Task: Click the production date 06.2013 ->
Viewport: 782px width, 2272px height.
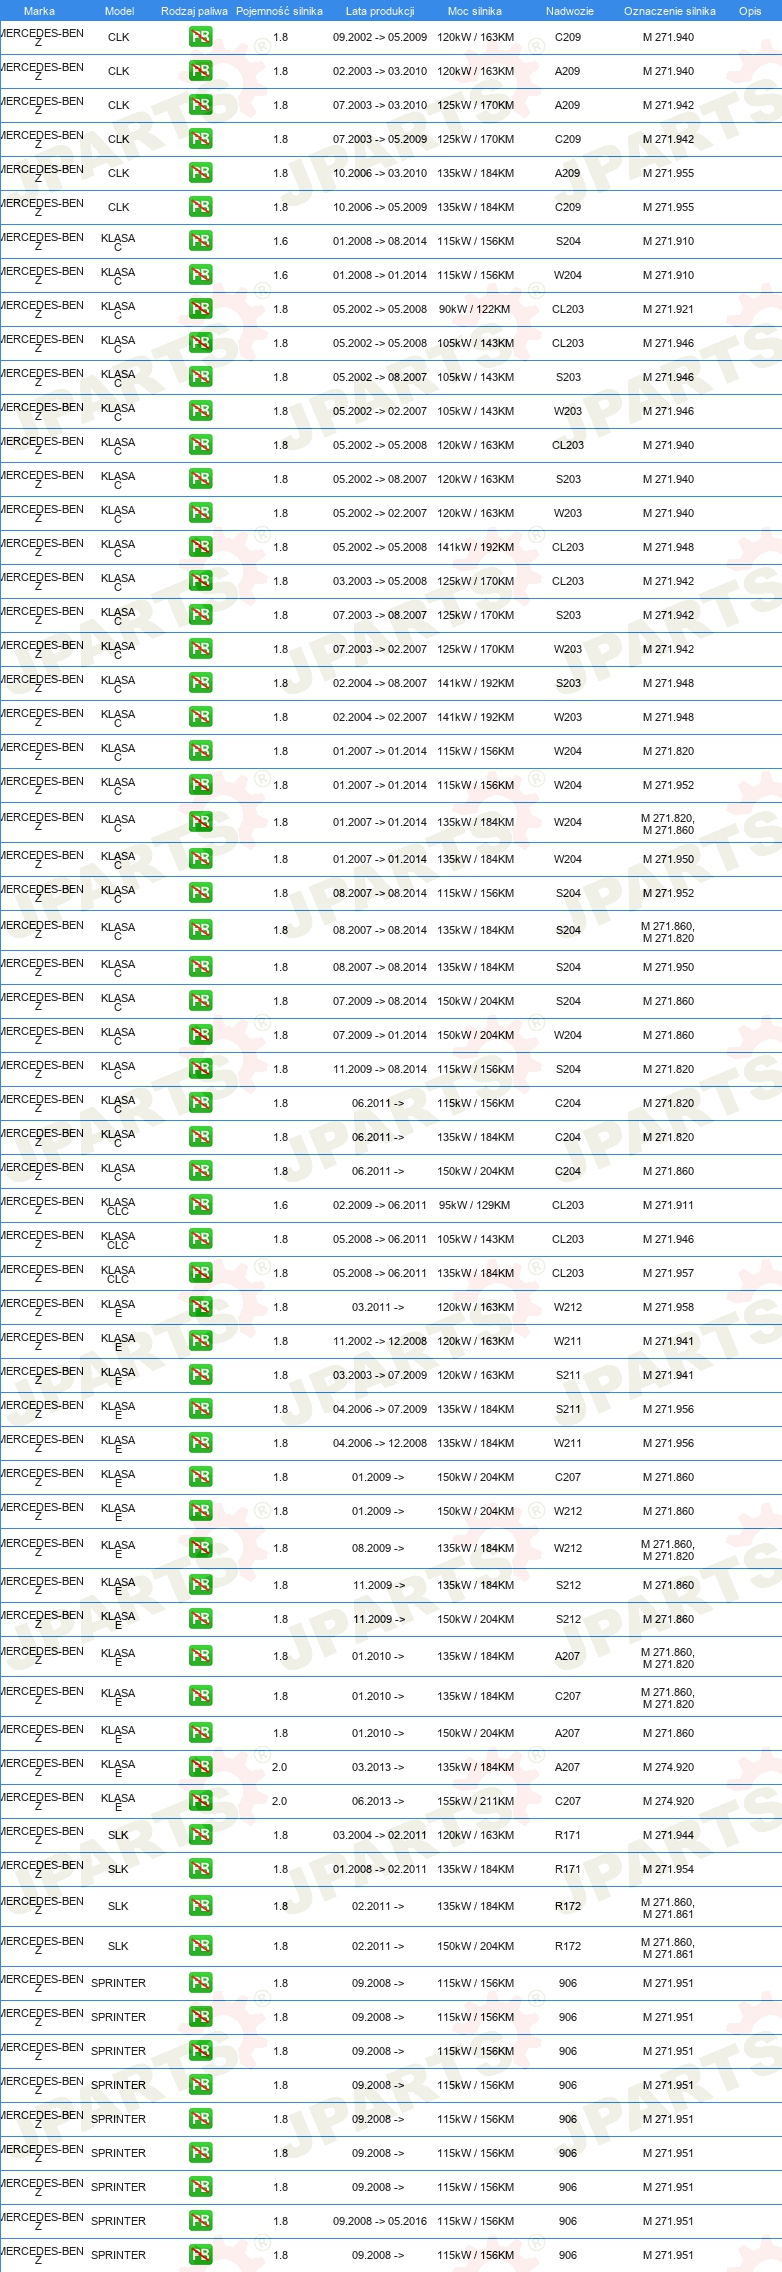Action: [x=378, y=1801]
